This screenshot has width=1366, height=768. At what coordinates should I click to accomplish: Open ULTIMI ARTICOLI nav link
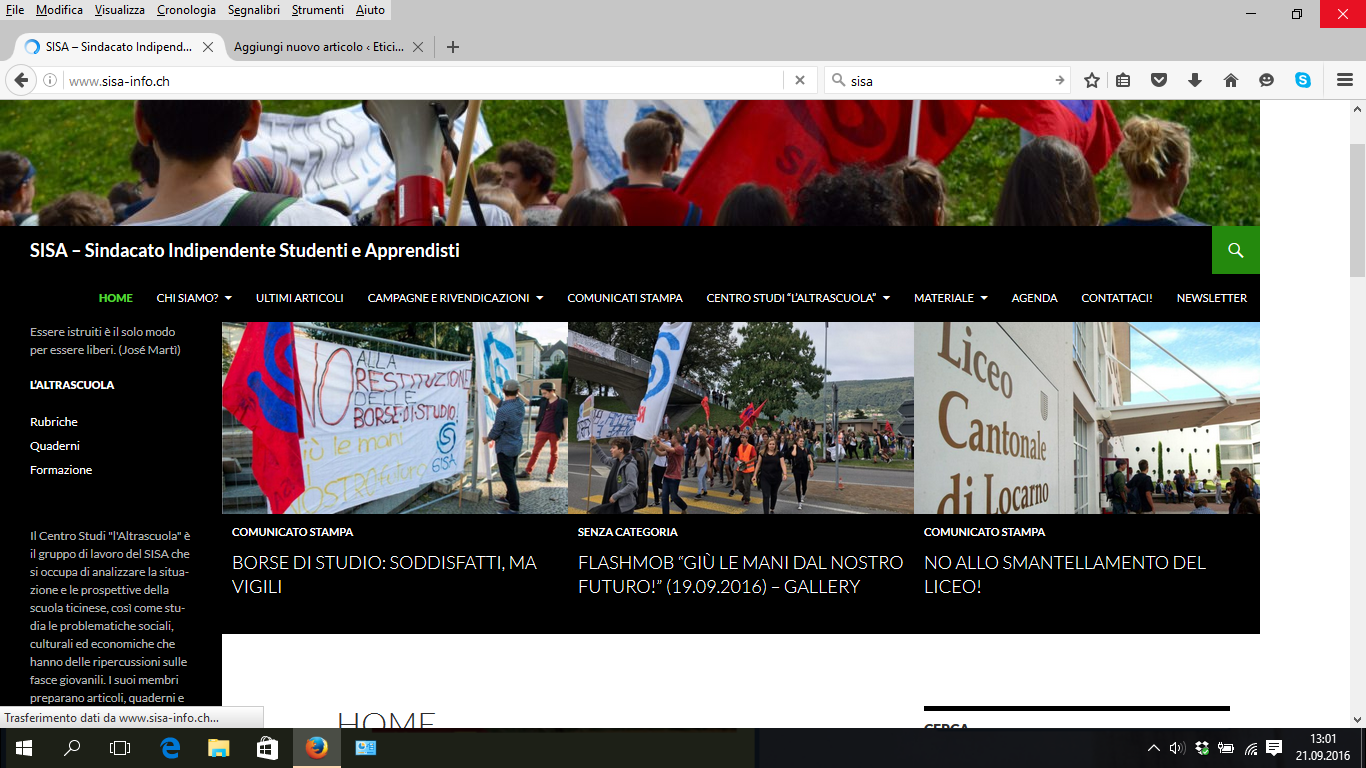tap(300, 298)
